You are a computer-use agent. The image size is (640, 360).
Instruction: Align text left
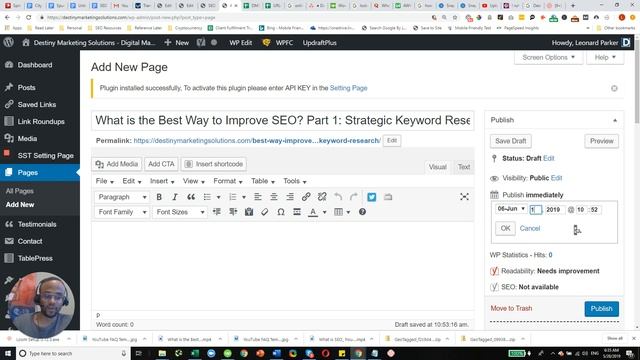pos(258,197)
